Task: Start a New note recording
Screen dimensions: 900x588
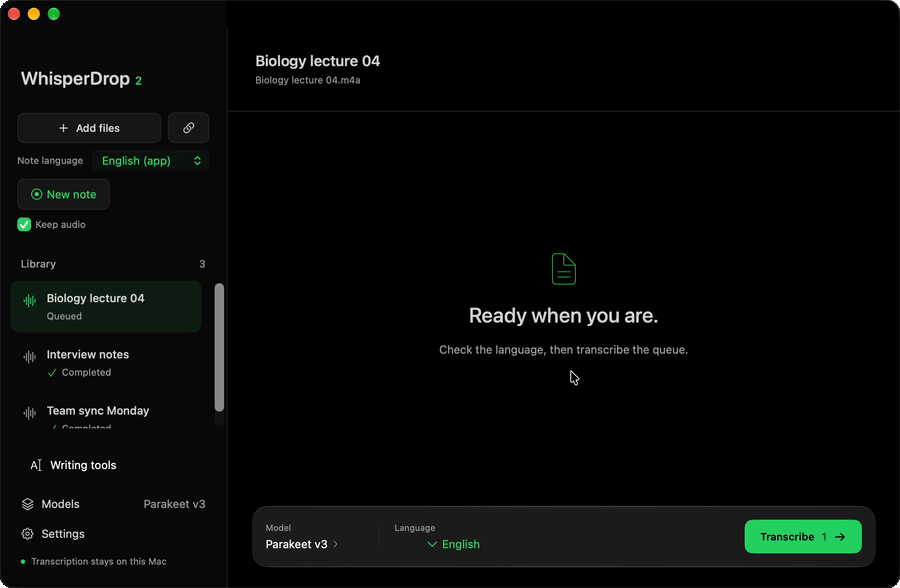Action: pyautogui.click(x=63, y=194)
